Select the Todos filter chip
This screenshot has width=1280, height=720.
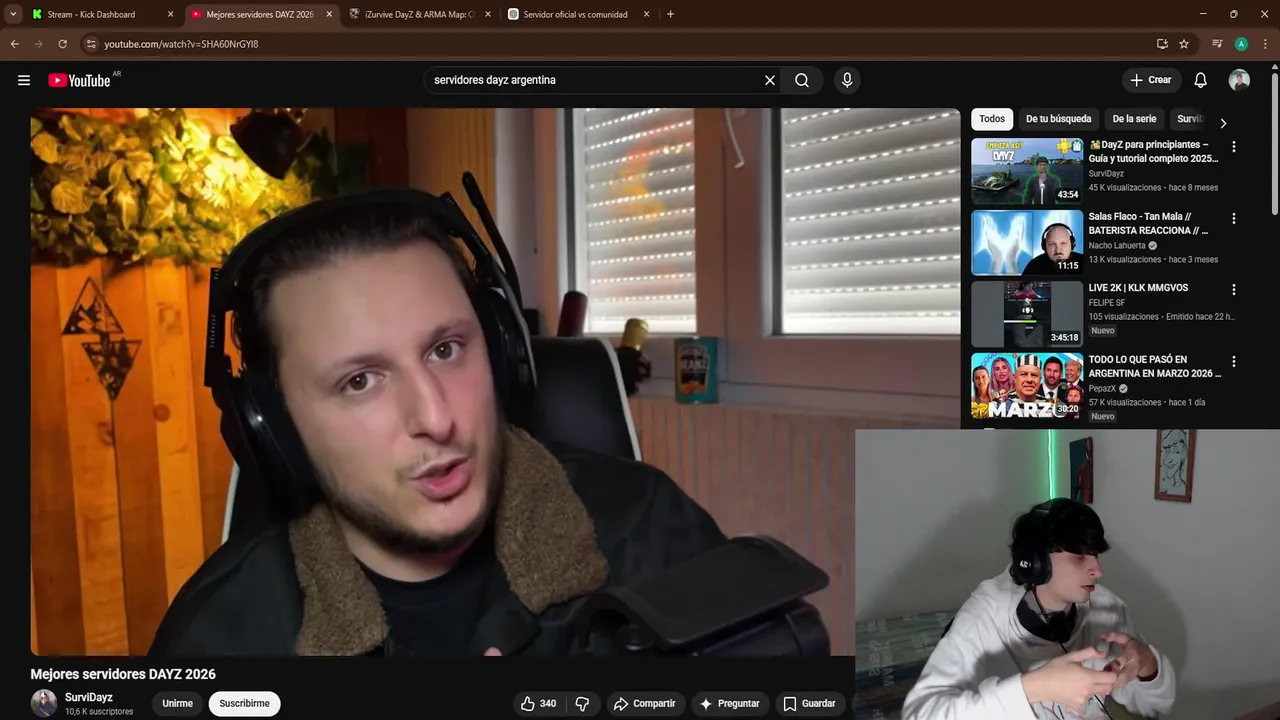[992, 119]
